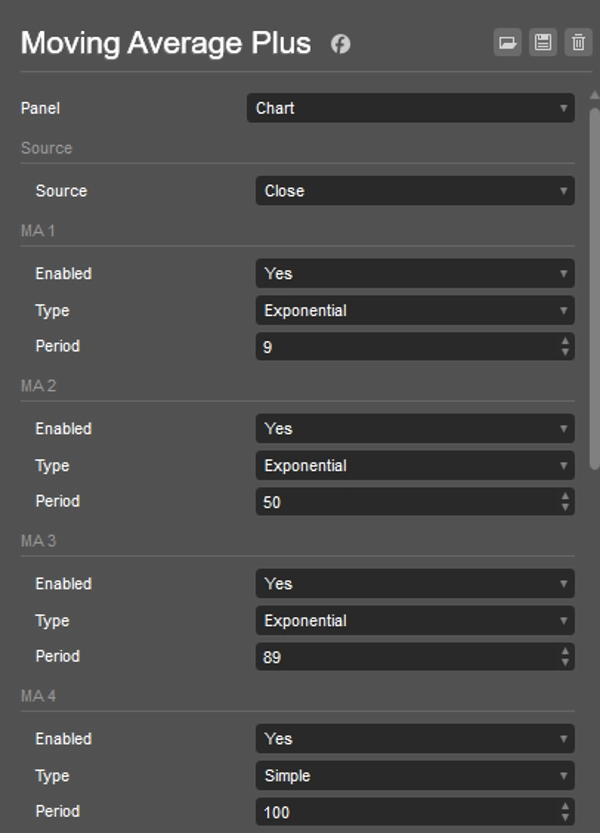
Task: Click the open folder load icon
Action: point(508,42)
